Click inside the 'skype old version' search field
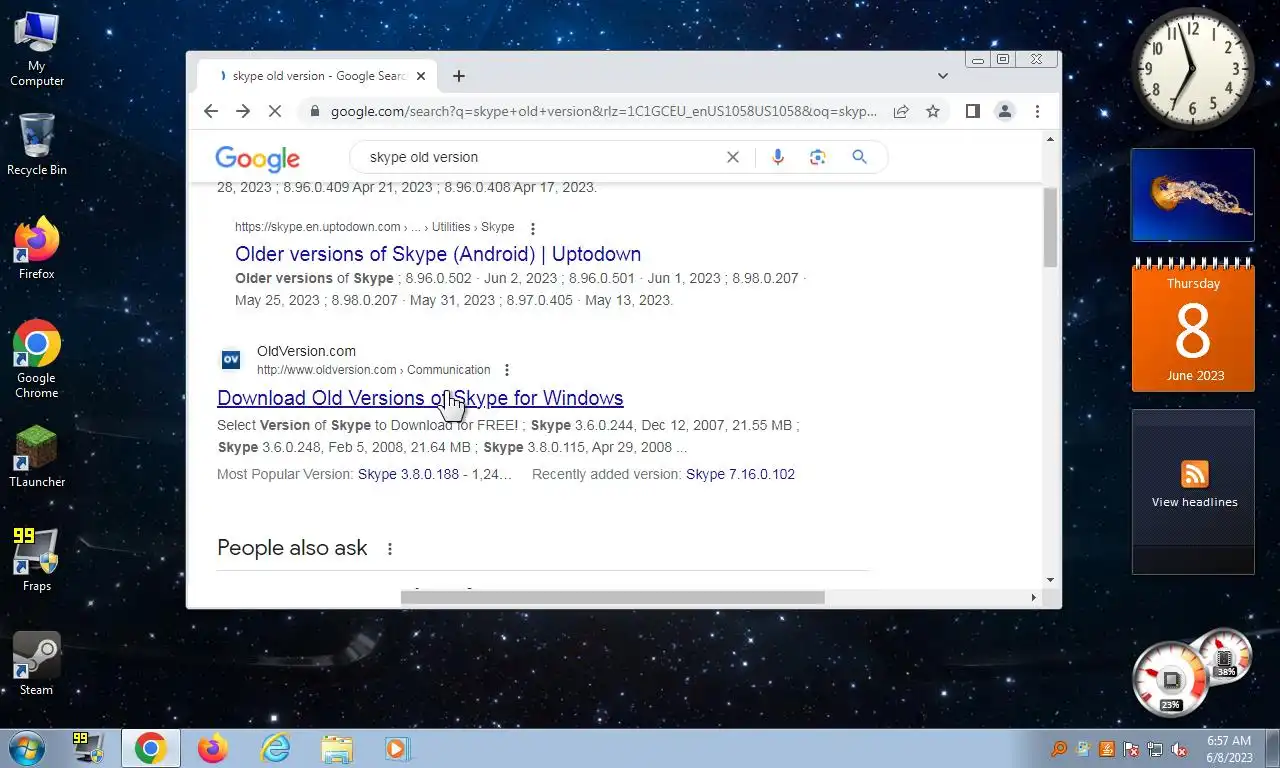 (540, 157)
